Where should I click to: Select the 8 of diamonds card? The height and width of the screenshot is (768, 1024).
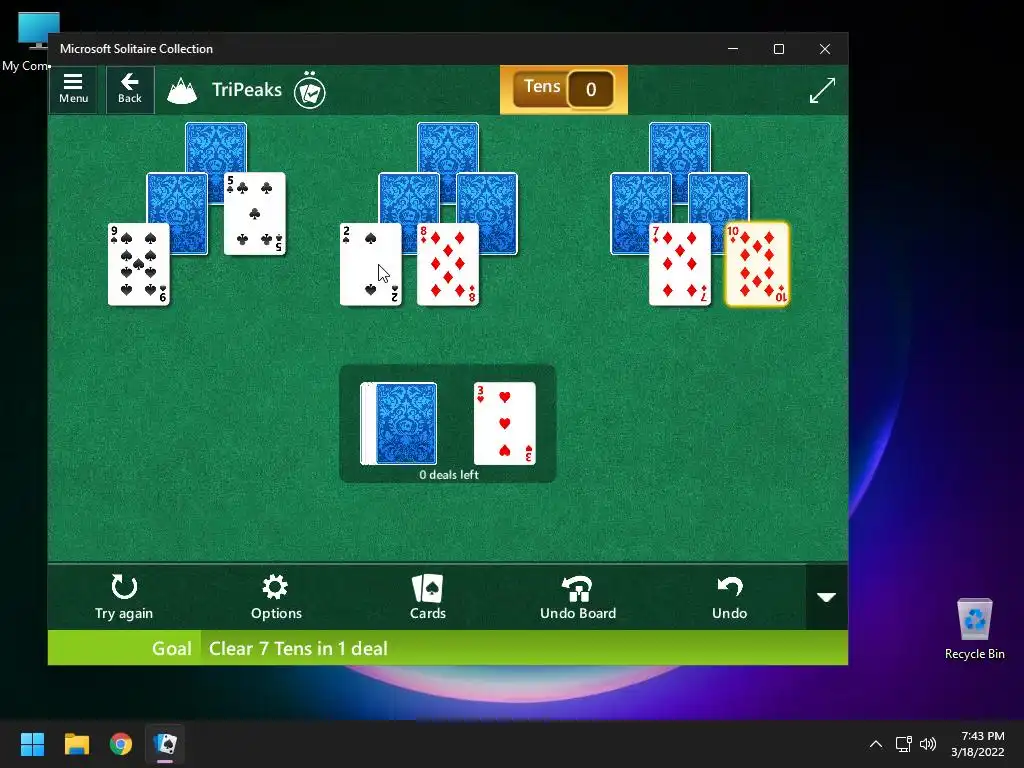pyautogui.click(x=448, y=264)
